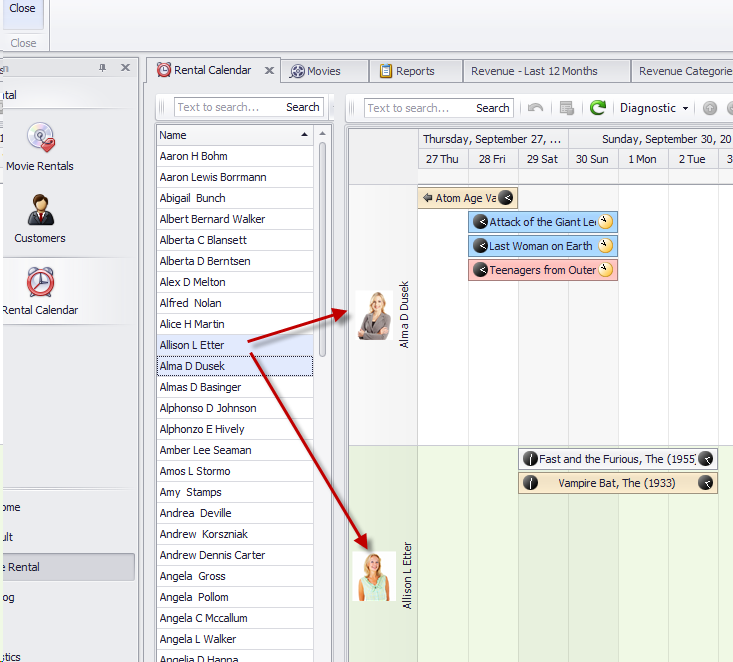Screen dimensions: 733x662
Task: Select customer Alma D Dusek in list
Action: click(235, 366)
